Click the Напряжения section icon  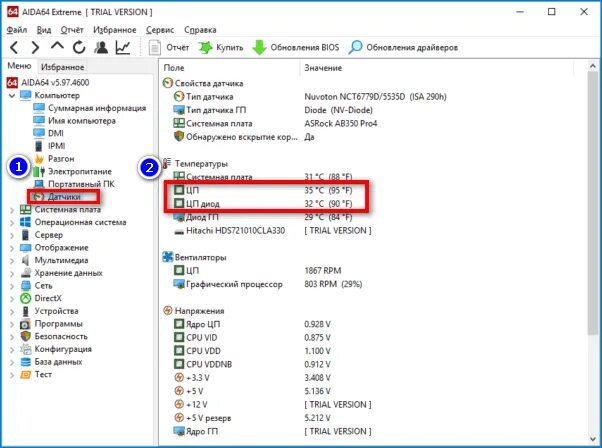(x=168, y=311)
